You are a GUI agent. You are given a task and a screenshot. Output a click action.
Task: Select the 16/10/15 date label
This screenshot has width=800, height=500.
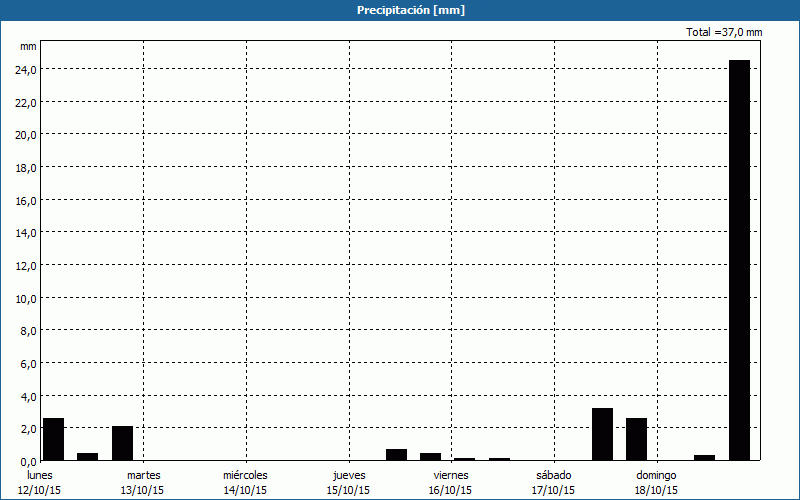pos(451,490)
